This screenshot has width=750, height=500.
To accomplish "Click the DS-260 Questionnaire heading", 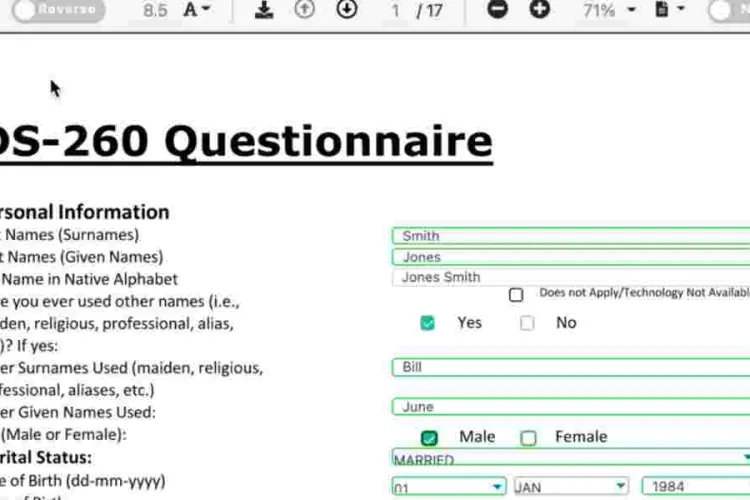I will coord(246,142).
